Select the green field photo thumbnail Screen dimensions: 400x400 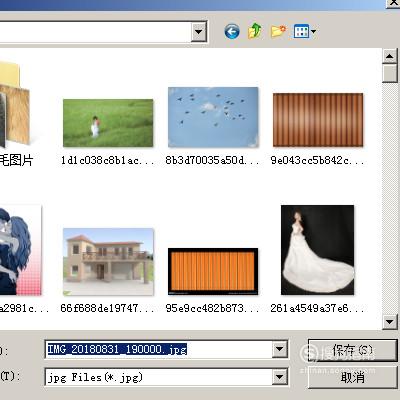(108, 123)
